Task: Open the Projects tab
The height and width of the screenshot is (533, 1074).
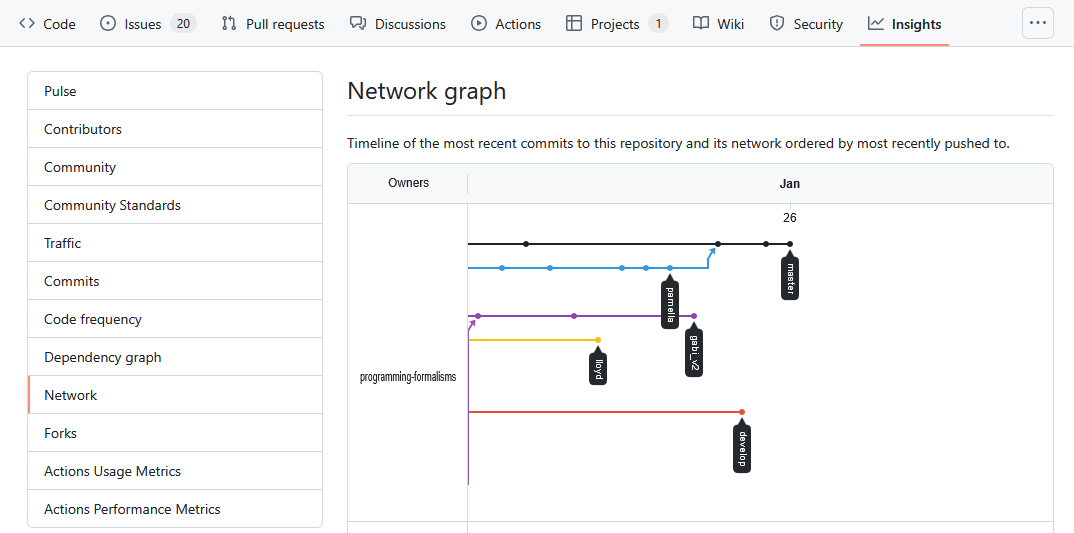Action: (616, 24)
